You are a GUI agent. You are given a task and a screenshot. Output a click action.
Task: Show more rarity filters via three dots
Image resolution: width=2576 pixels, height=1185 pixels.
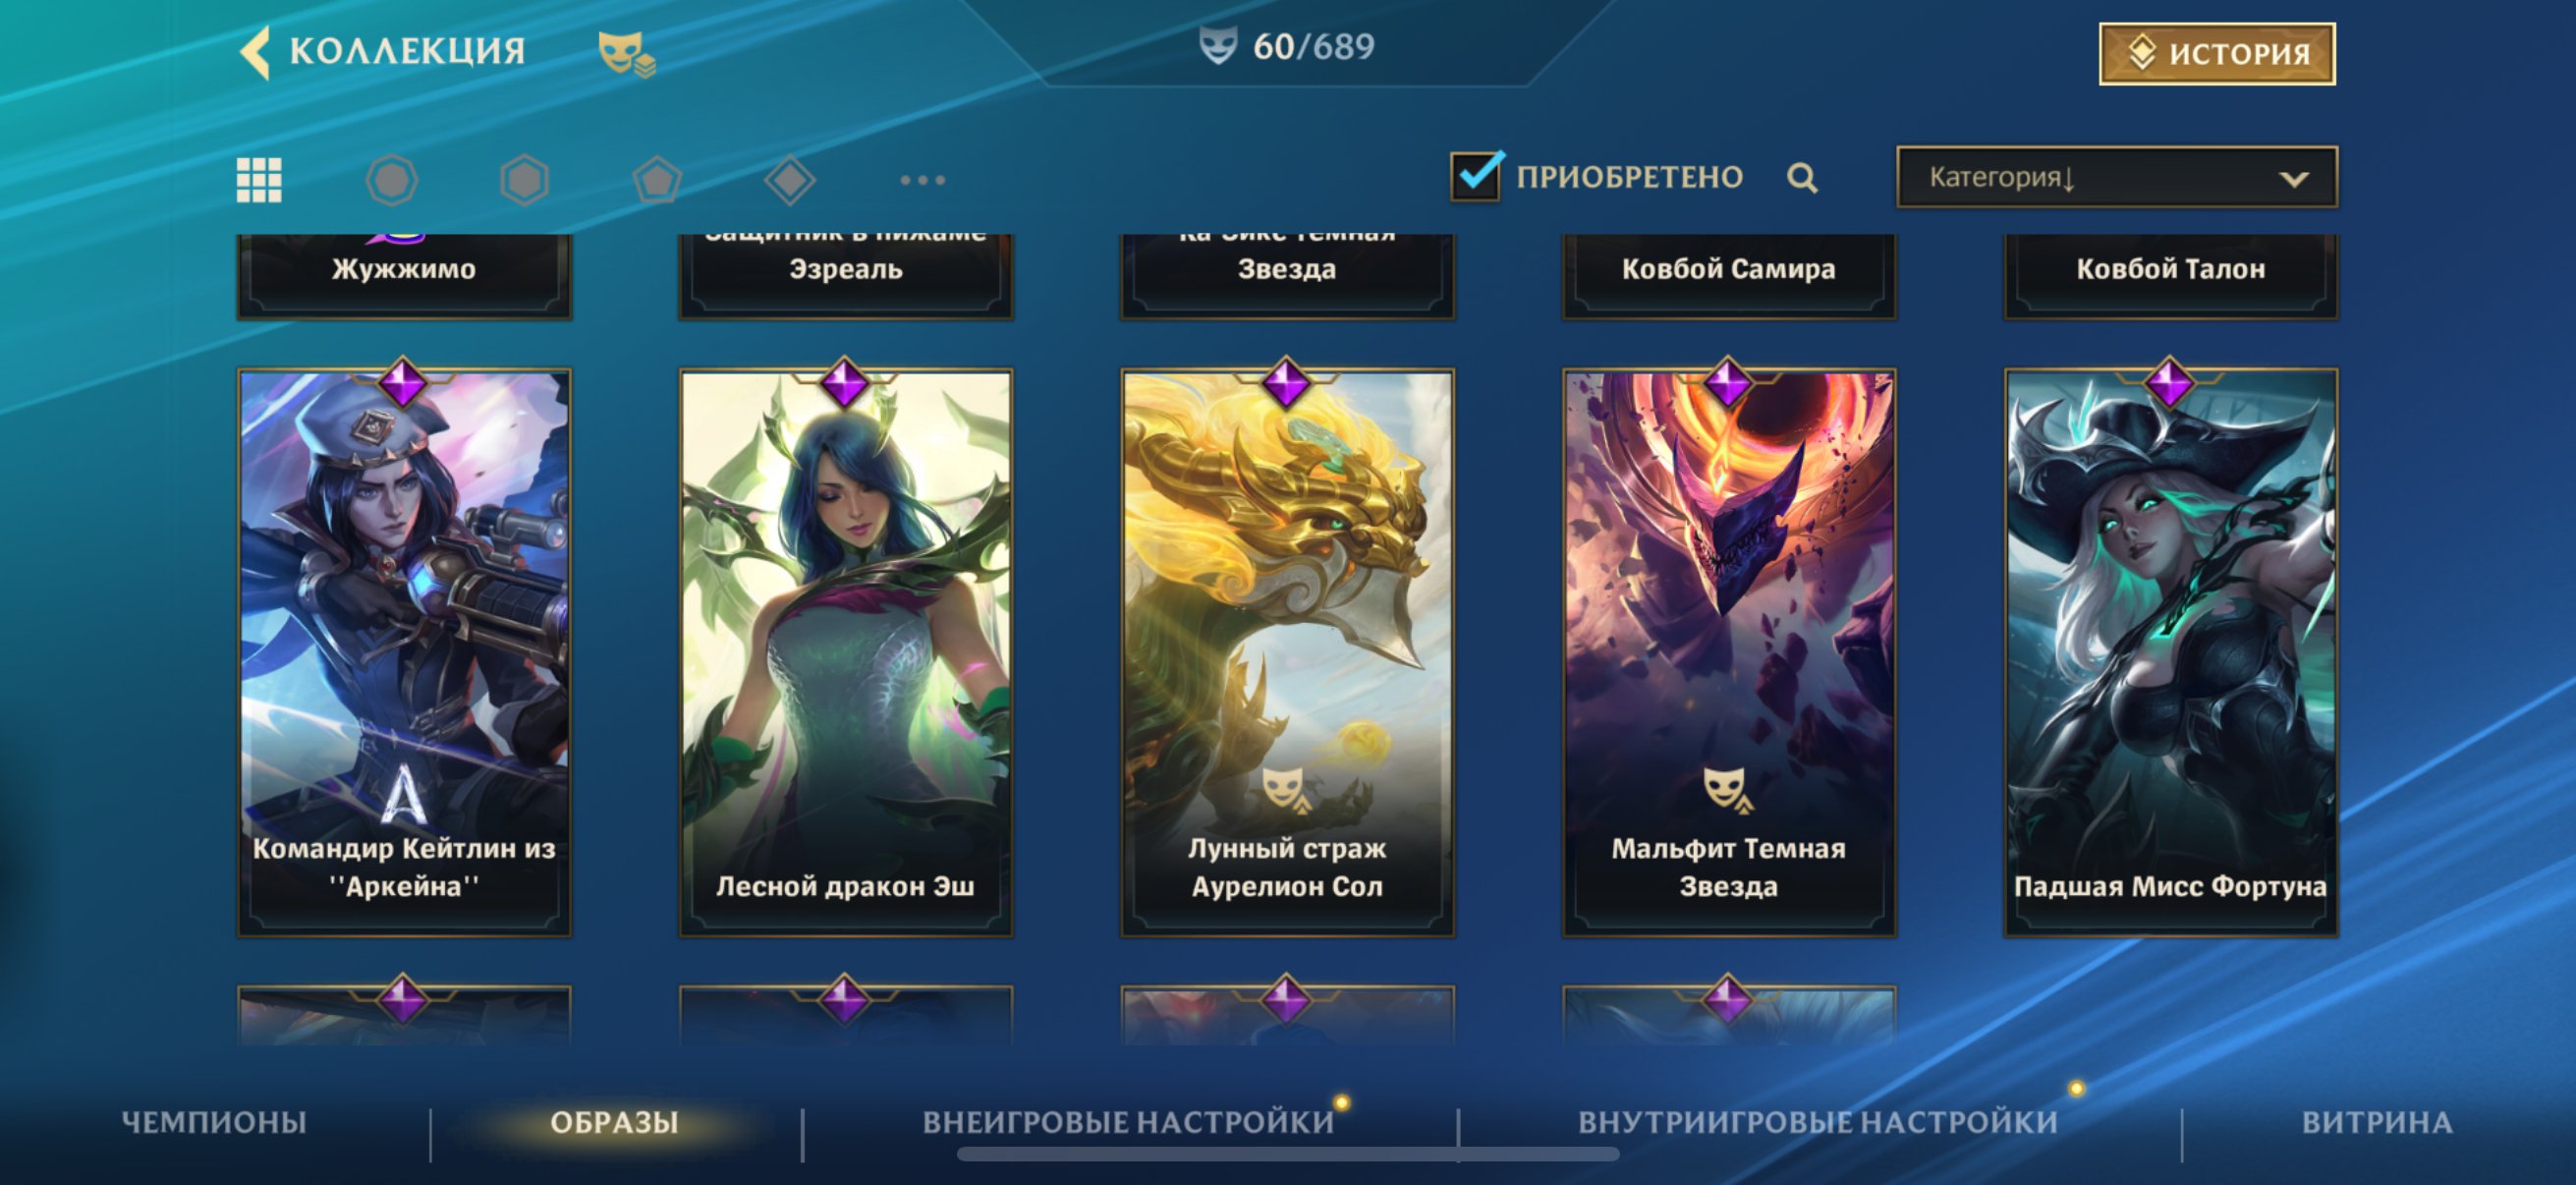[922, 180]
